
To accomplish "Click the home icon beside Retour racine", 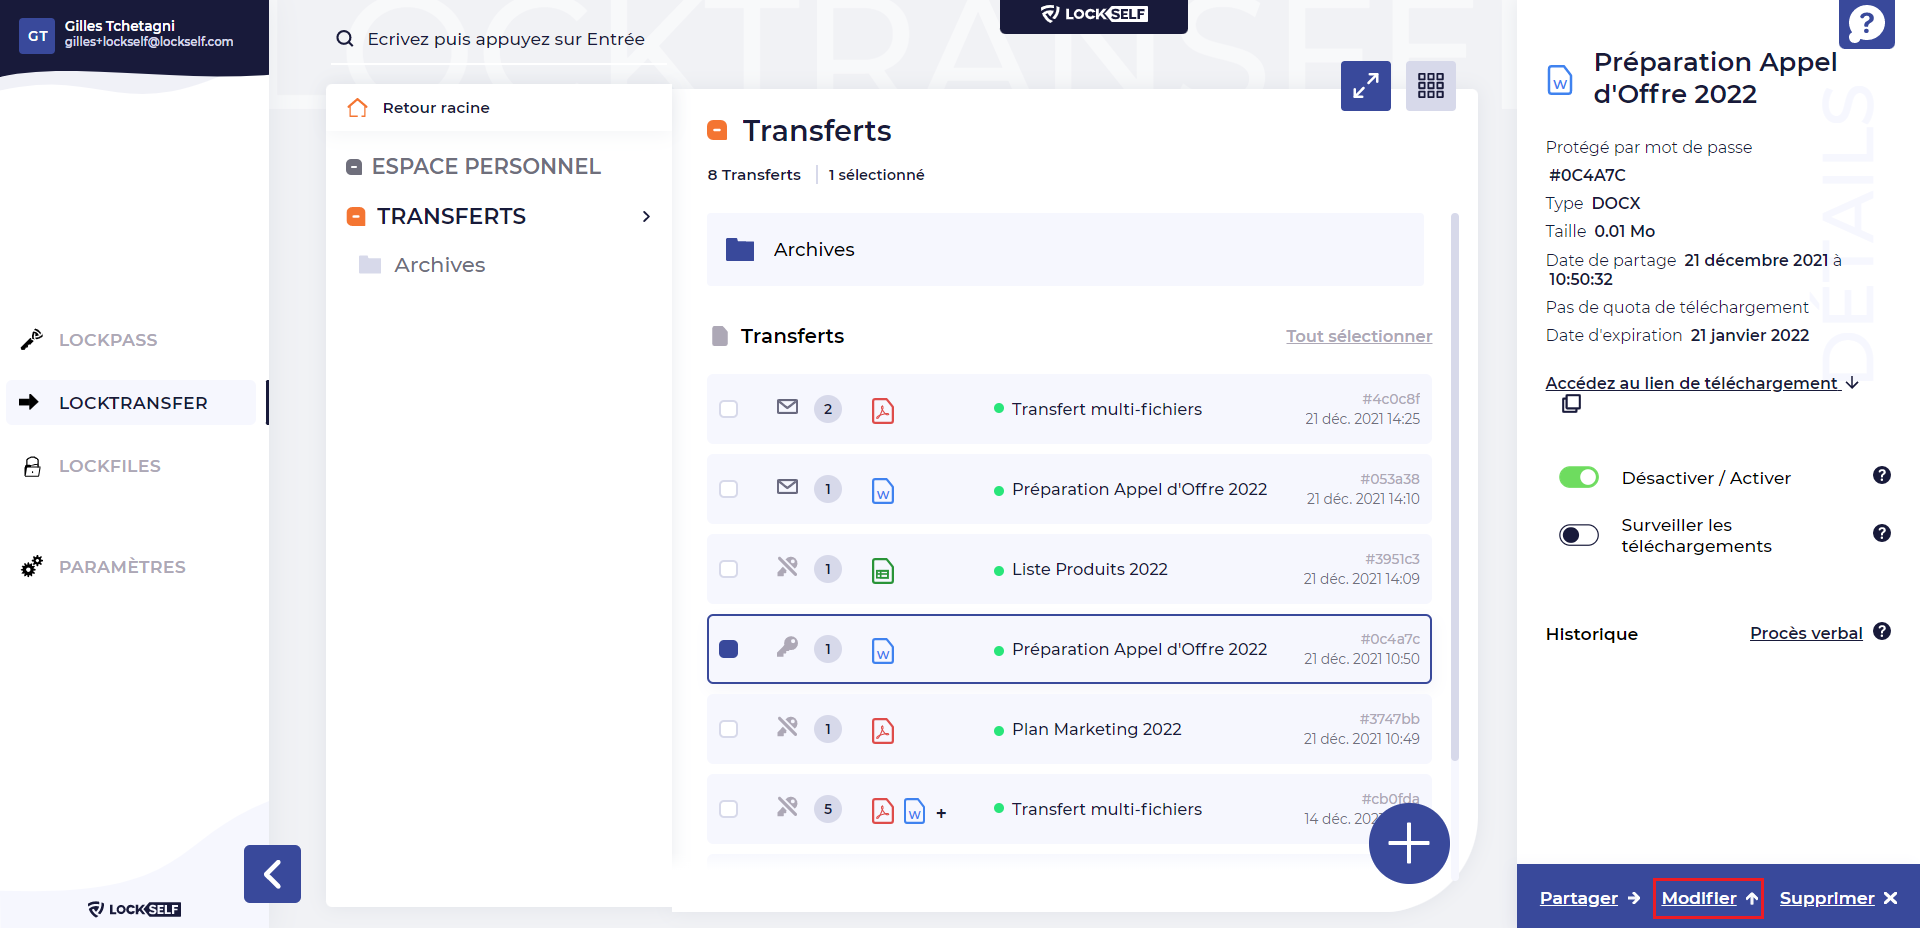I will pyautogui.click(x=357, y=108).
